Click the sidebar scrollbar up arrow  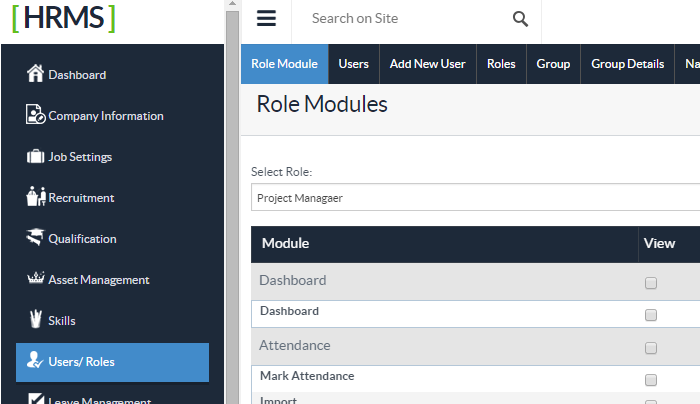point(232,4)
